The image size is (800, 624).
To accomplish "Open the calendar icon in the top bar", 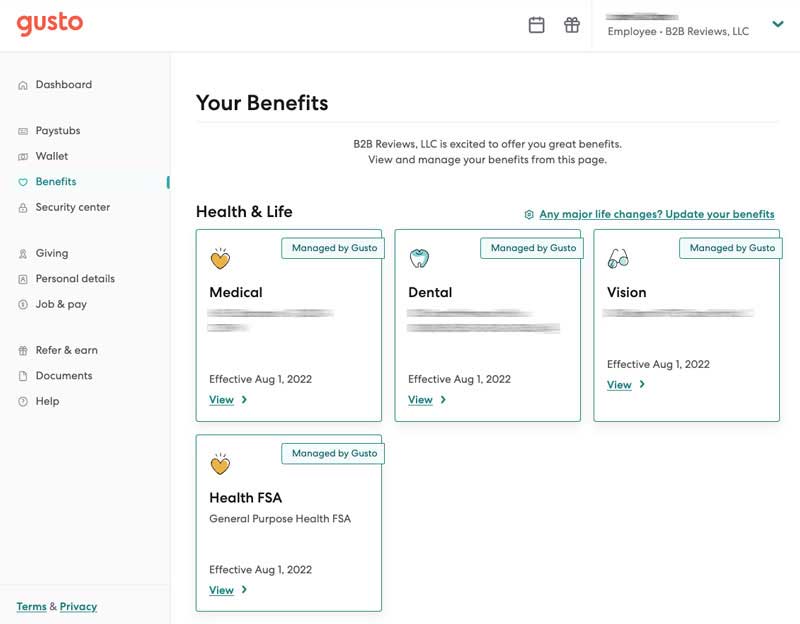I will pyautogui.click(x=537, y=25).
